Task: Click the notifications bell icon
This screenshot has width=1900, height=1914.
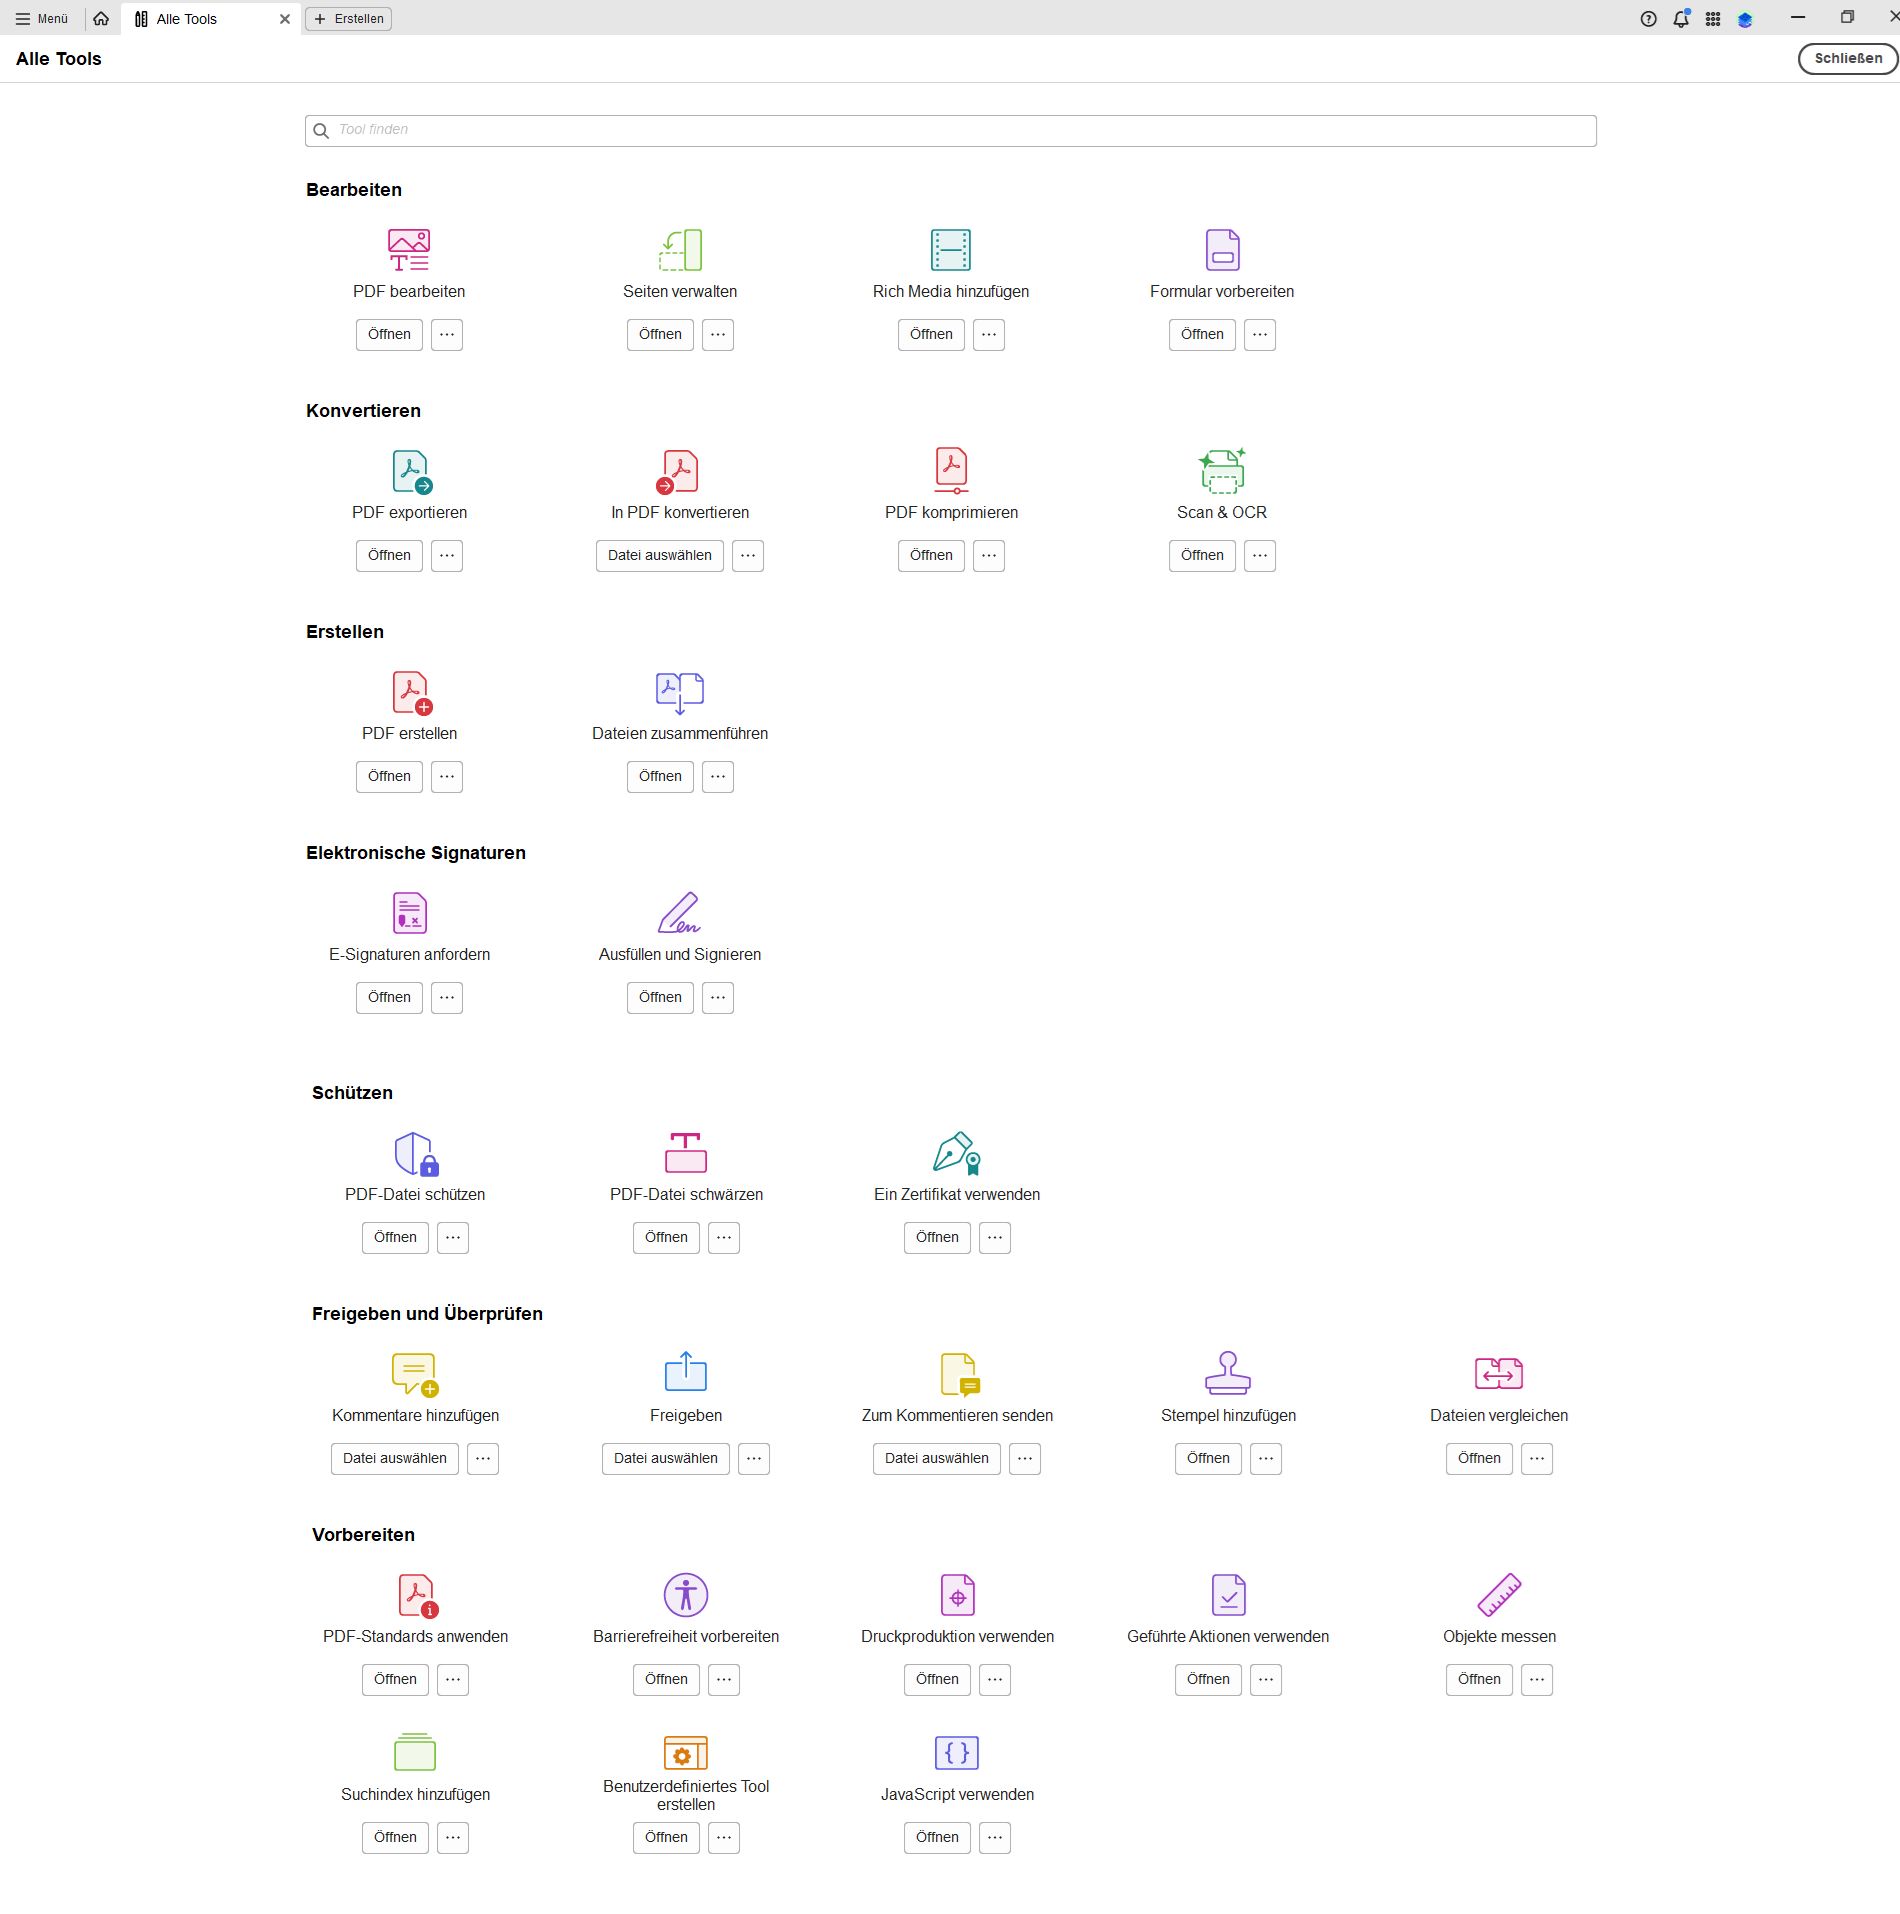Action: [x=1681, y=18]
